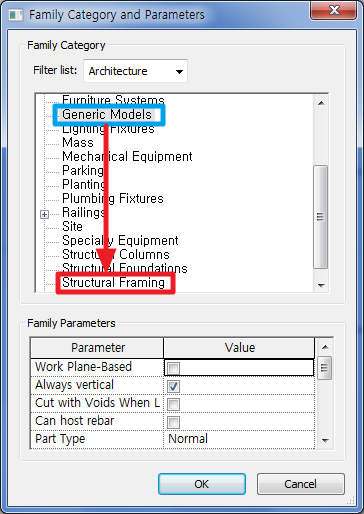The width and height of the screenshot is (364, 514).
Task: Click category list scroll-up arrow
Action: click(x=321, y=103)
